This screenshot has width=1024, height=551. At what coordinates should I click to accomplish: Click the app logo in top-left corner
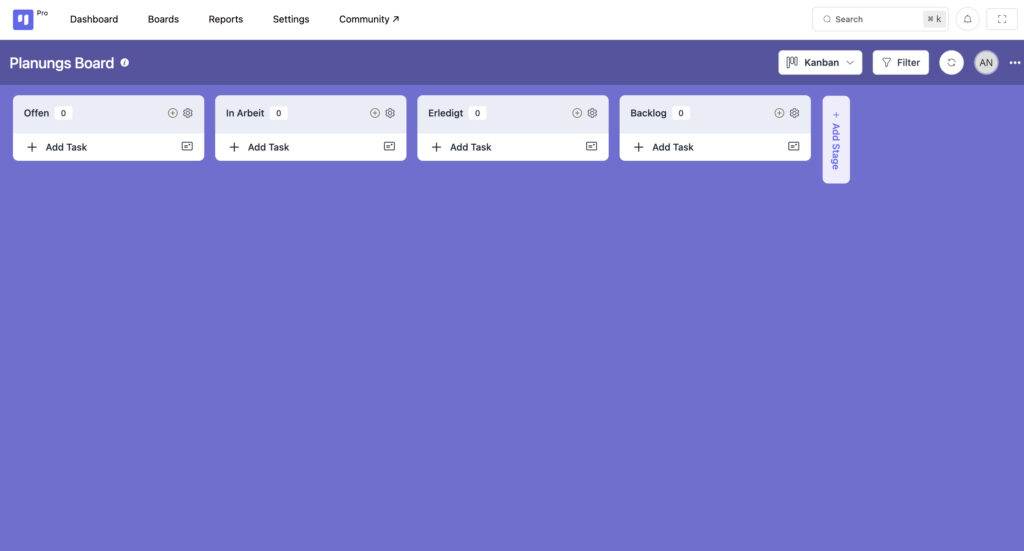(23, 20)
